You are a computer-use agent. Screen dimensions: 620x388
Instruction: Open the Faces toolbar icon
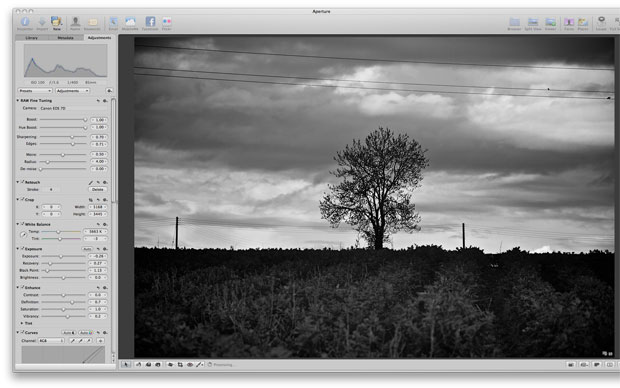click(569, 23)
